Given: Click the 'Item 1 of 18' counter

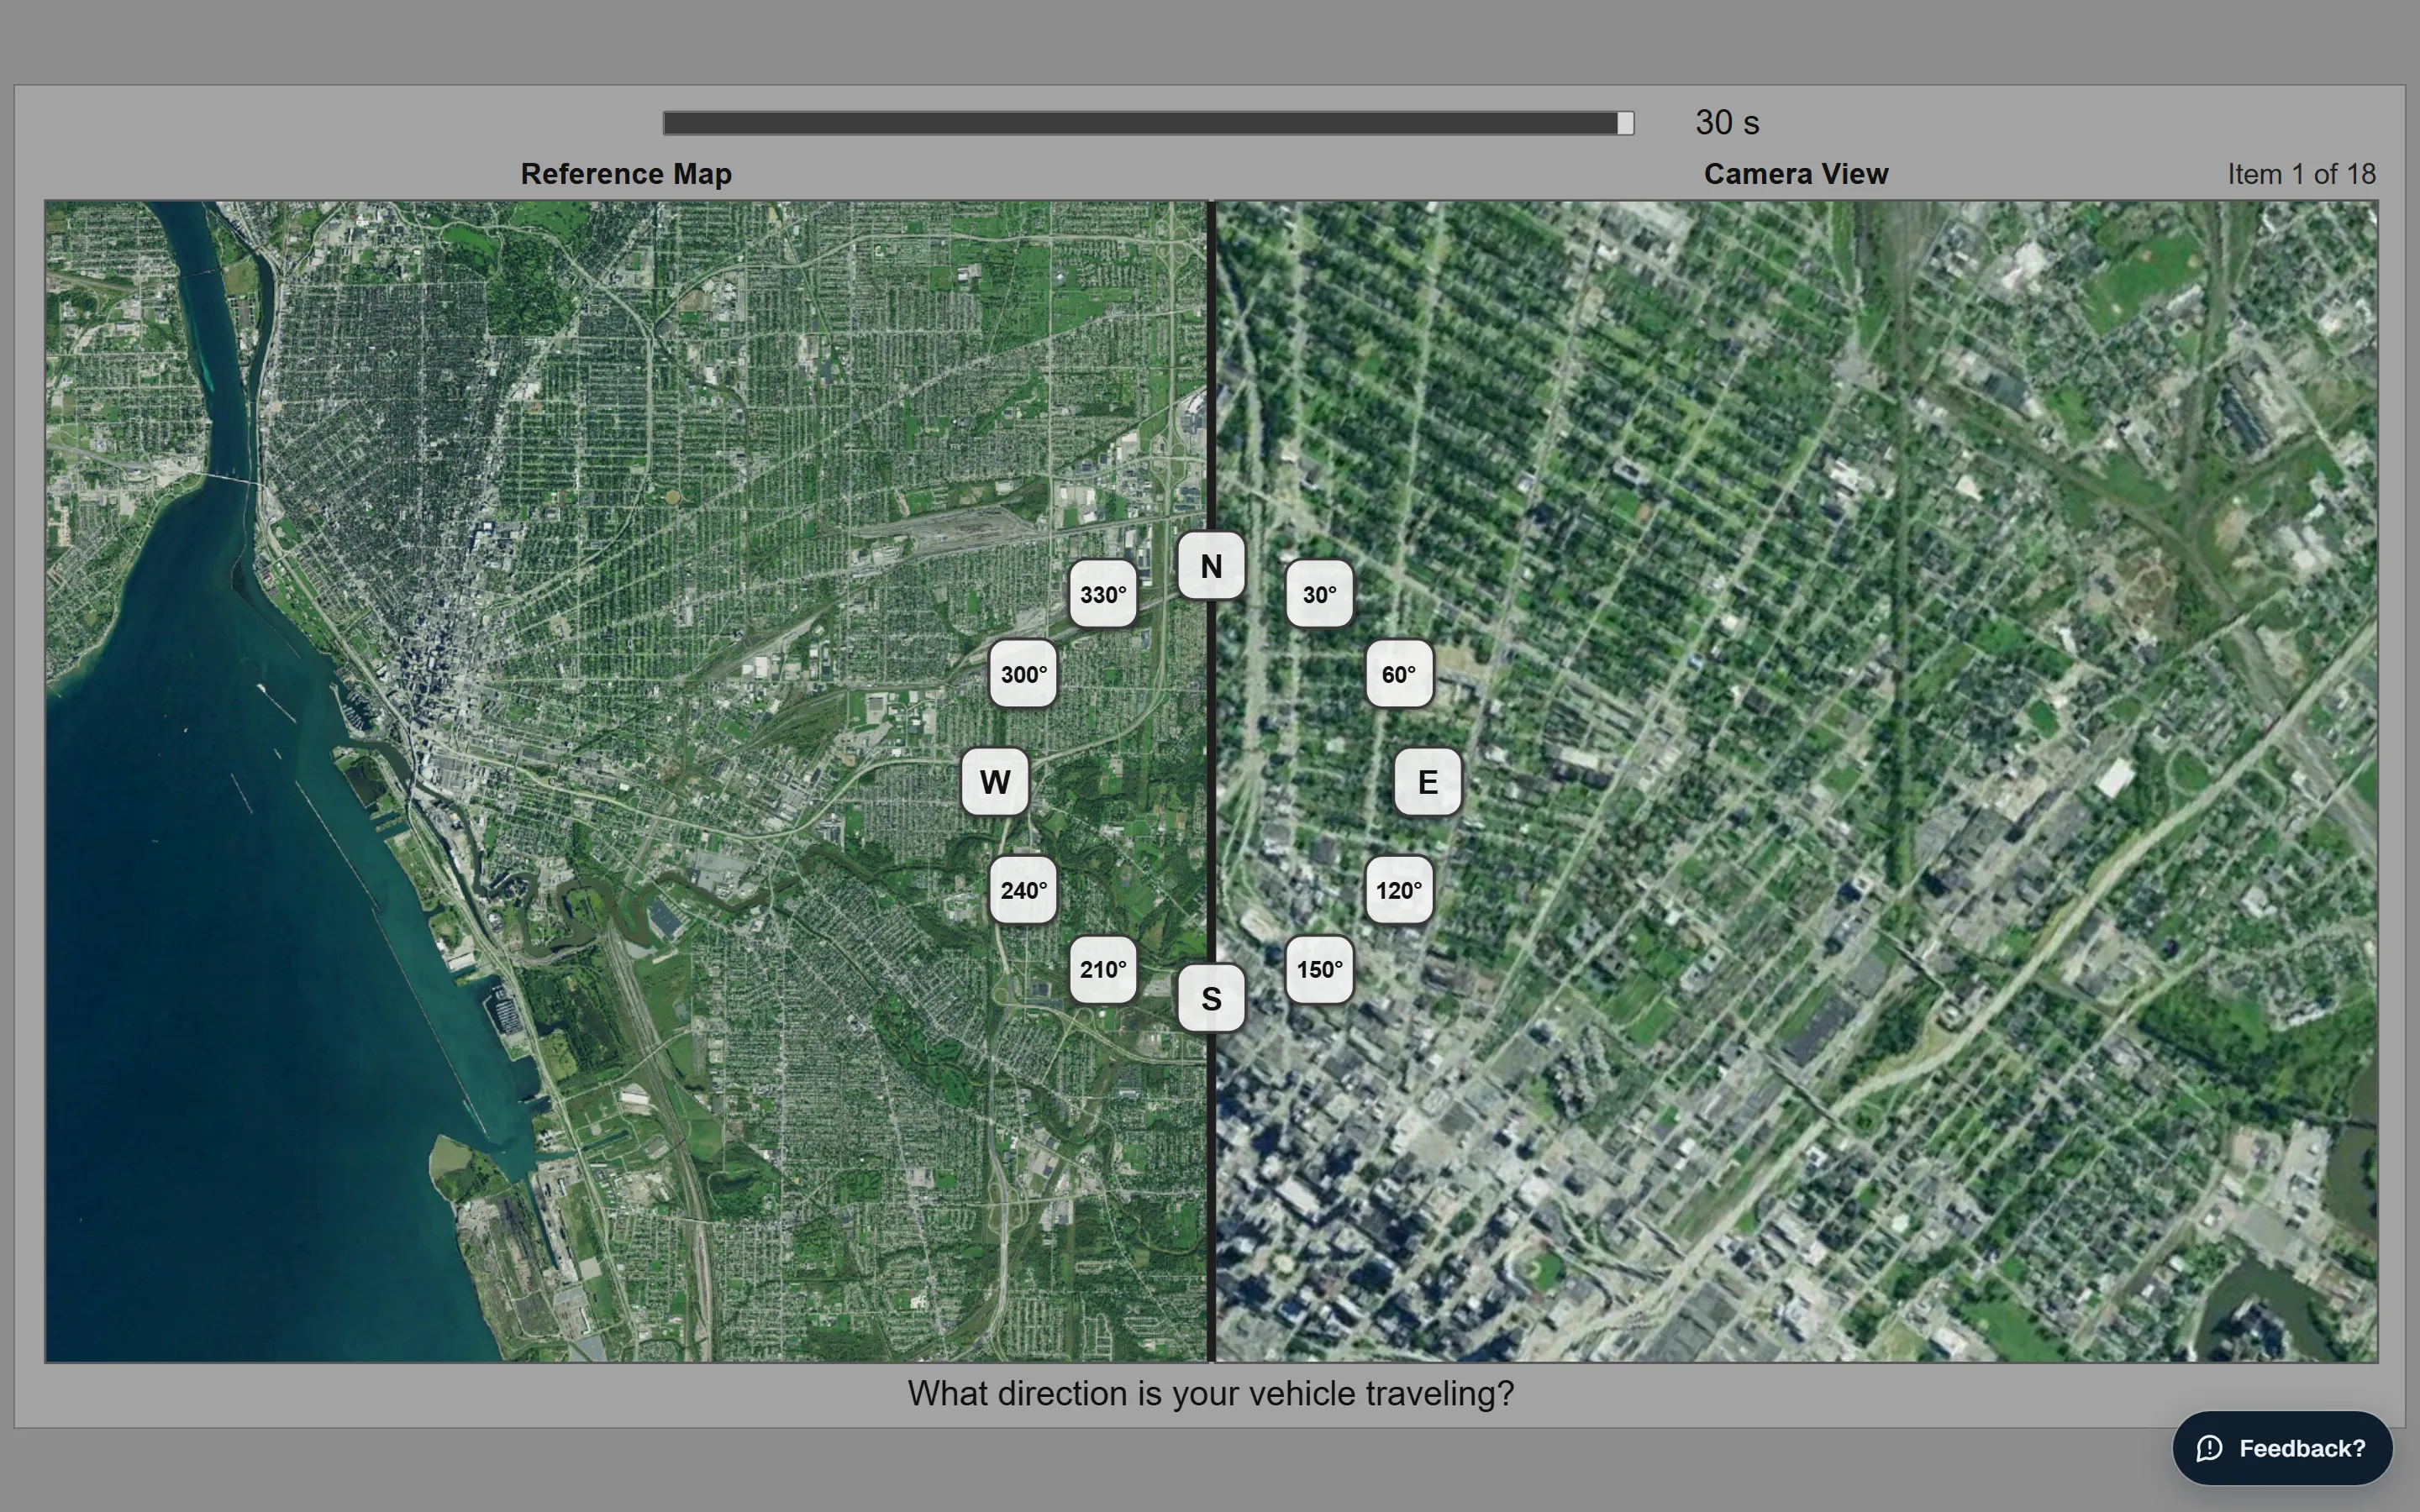Looking at the screenshot, I should (2301, 174).
